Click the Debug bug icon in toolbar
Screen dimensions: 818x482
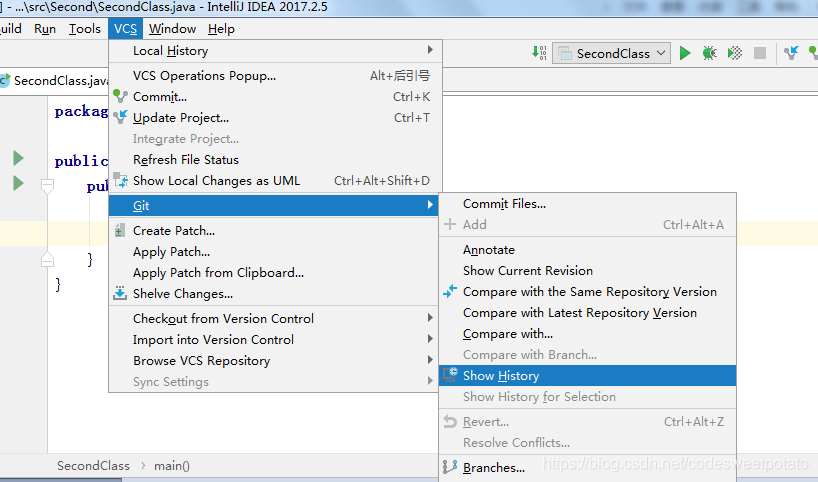[709, 53]
